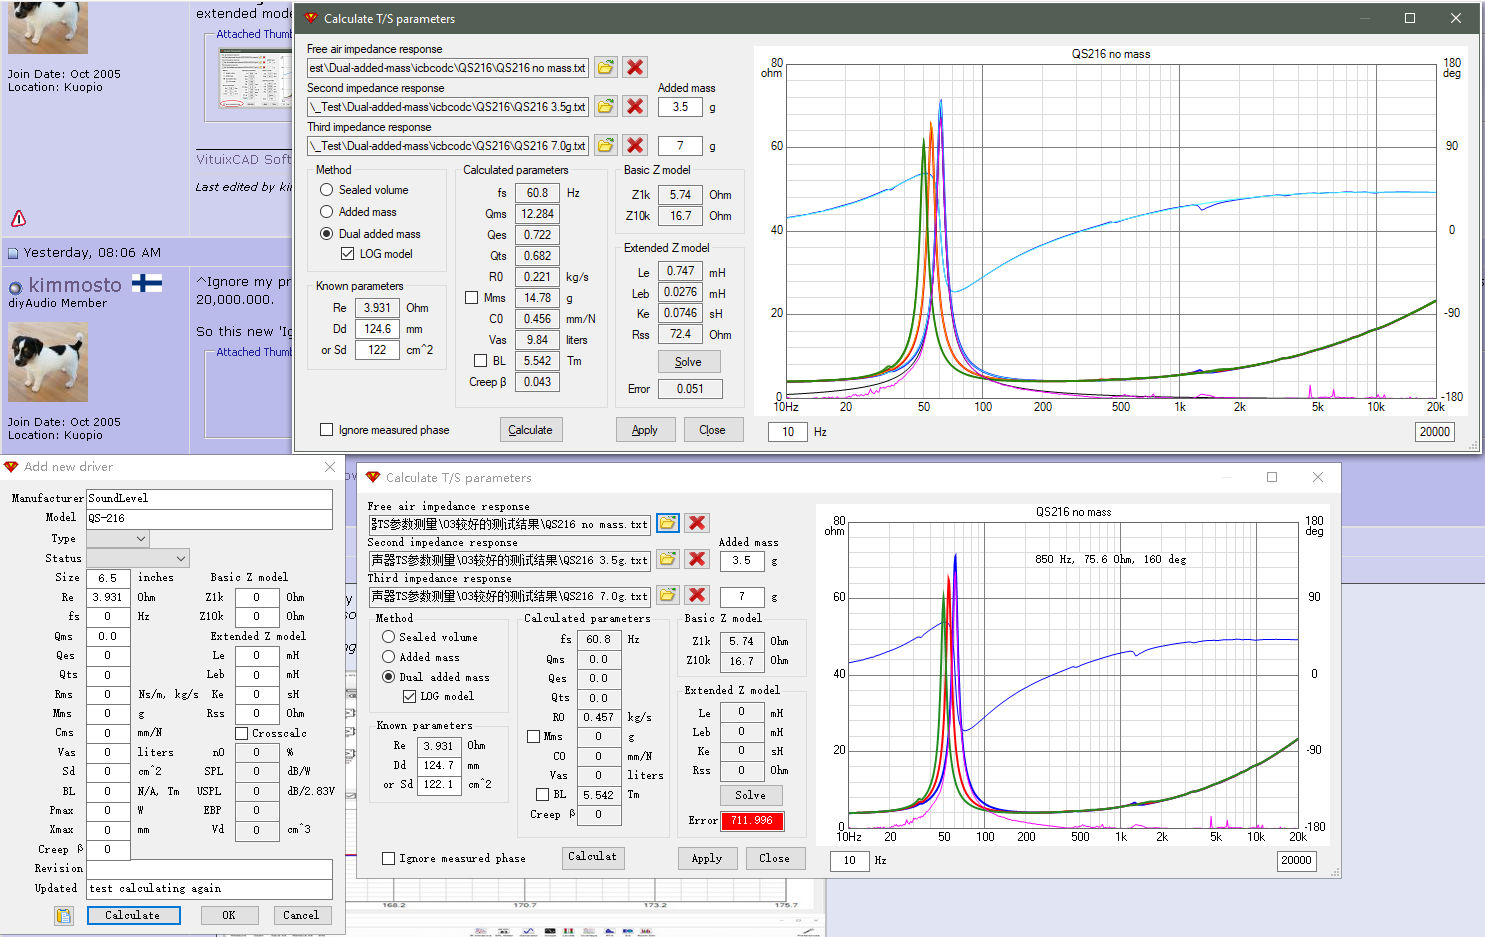This screenshot has height=937, width=1485.
Task: Close the Add new driver dialog
Action: pyautogui.click(x=330, y=467)
